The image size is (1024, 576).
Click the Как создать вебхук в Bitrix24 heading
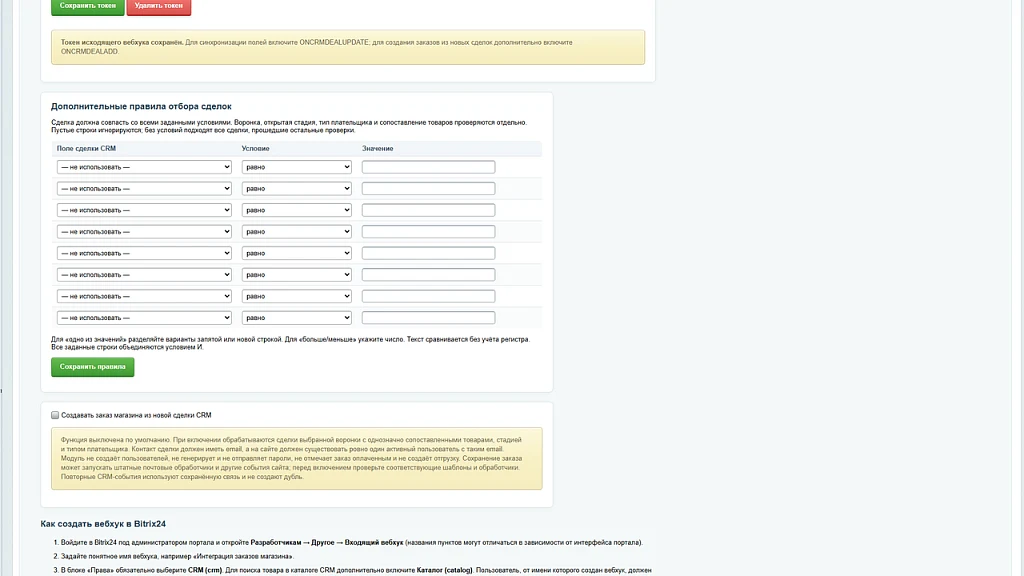click(x=103, y=524)
